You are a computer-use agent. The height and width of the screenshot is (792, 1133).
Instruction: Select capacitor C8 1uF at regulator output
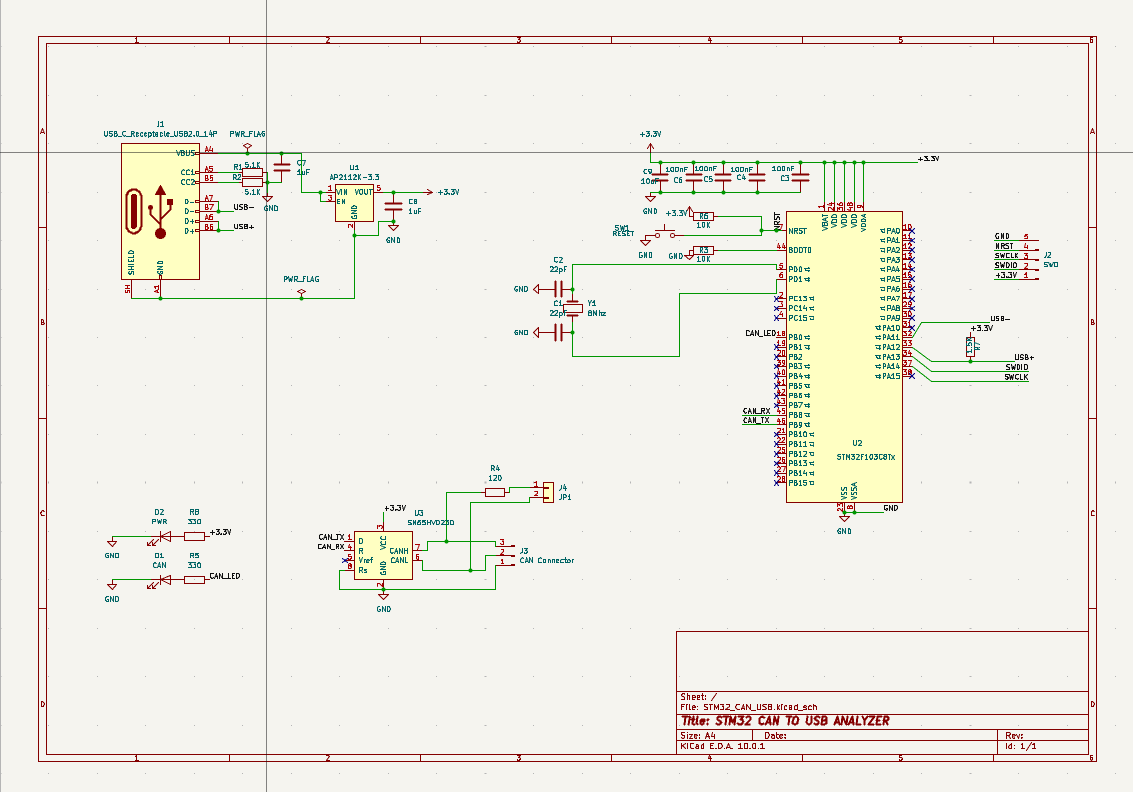point(393,206)
